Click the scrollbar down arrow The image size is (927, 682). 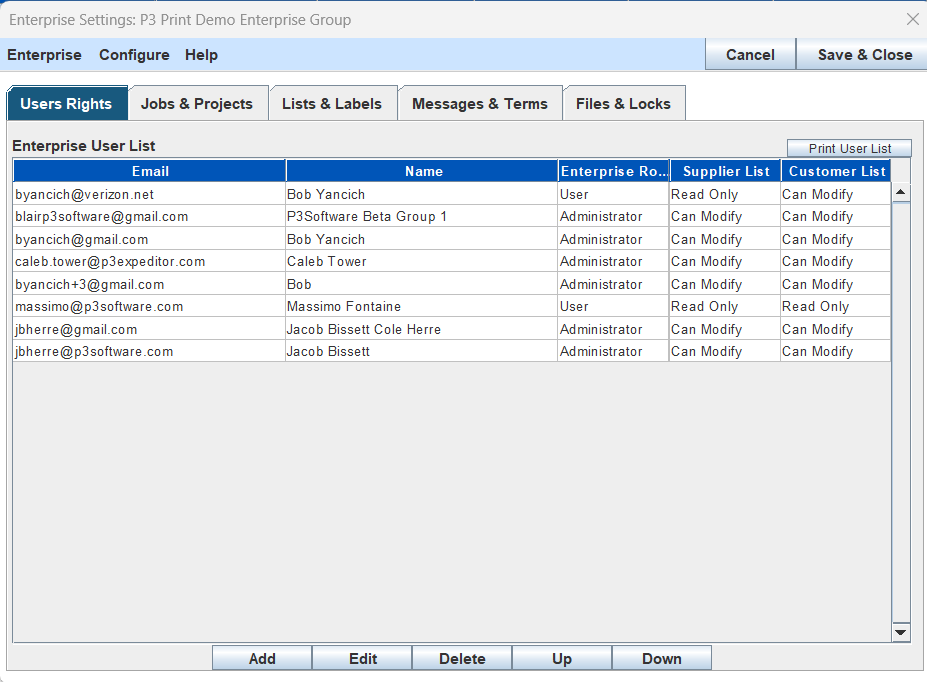pos(900,631)
